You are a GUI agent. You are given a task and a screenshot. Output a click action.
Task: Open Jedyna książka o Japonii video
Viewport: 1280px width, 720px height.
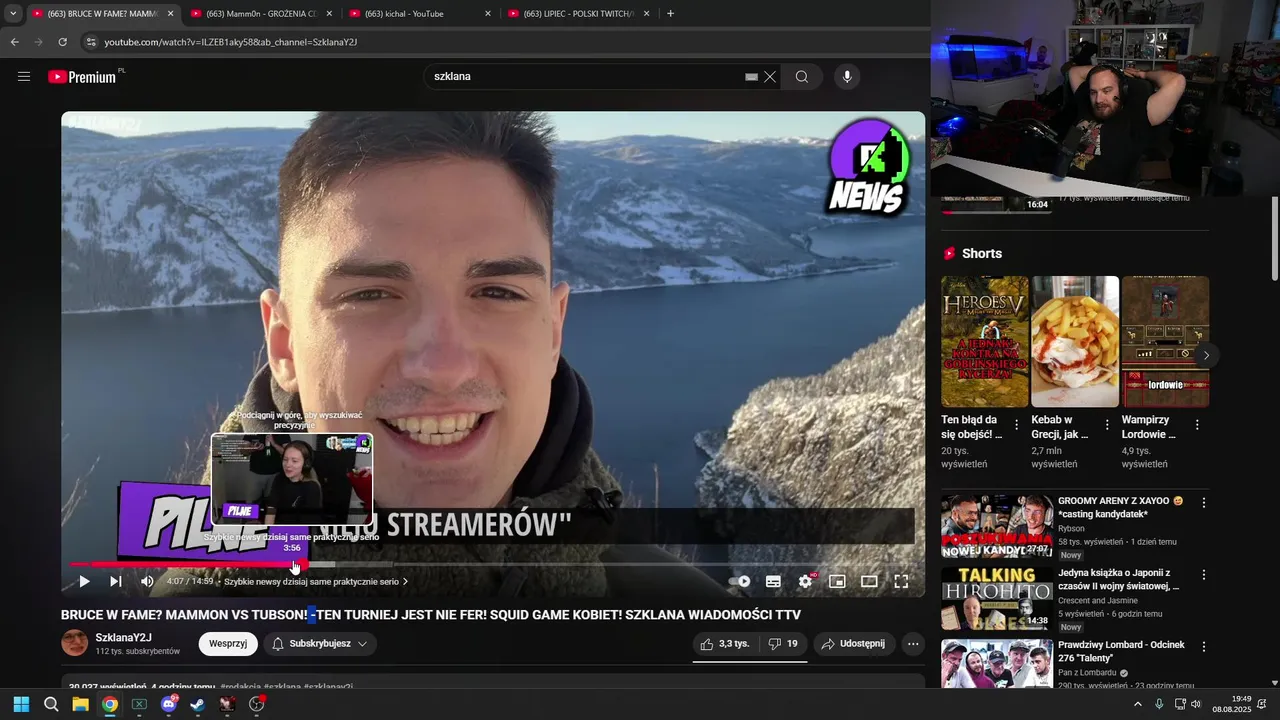[x=997, y=598]
